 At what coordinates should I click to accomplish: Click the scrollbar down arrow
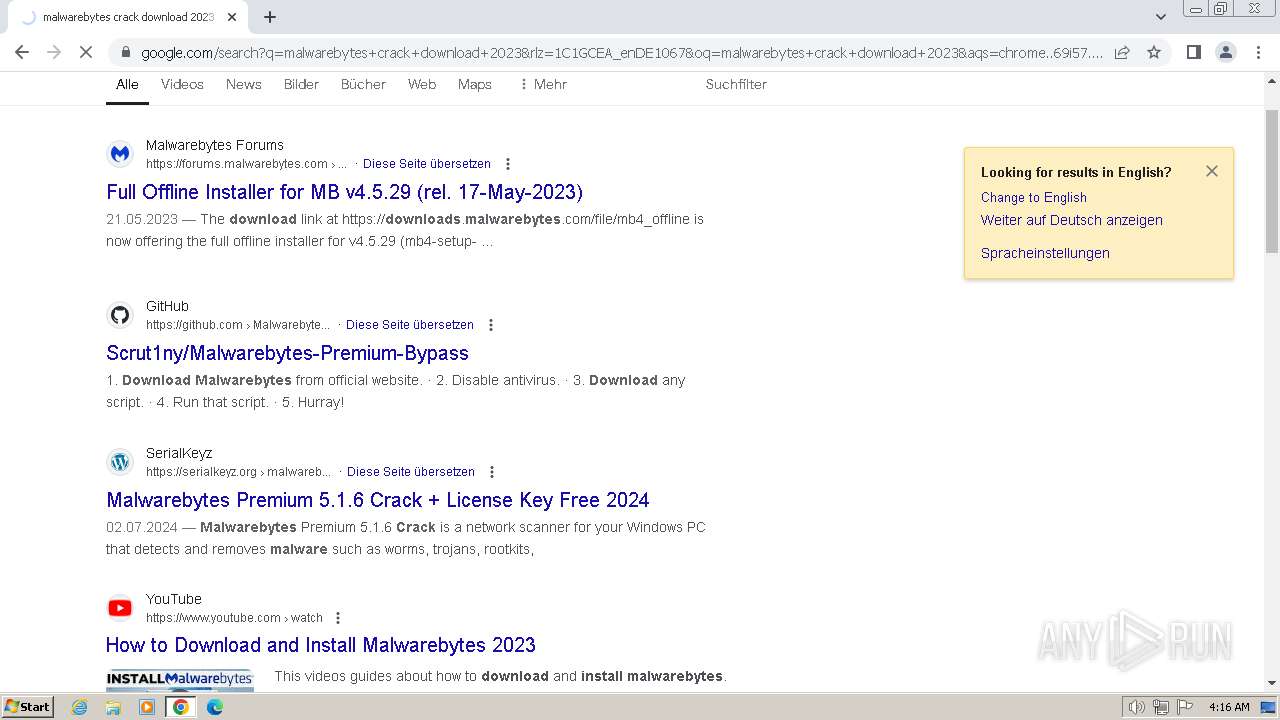(1272, 684)
